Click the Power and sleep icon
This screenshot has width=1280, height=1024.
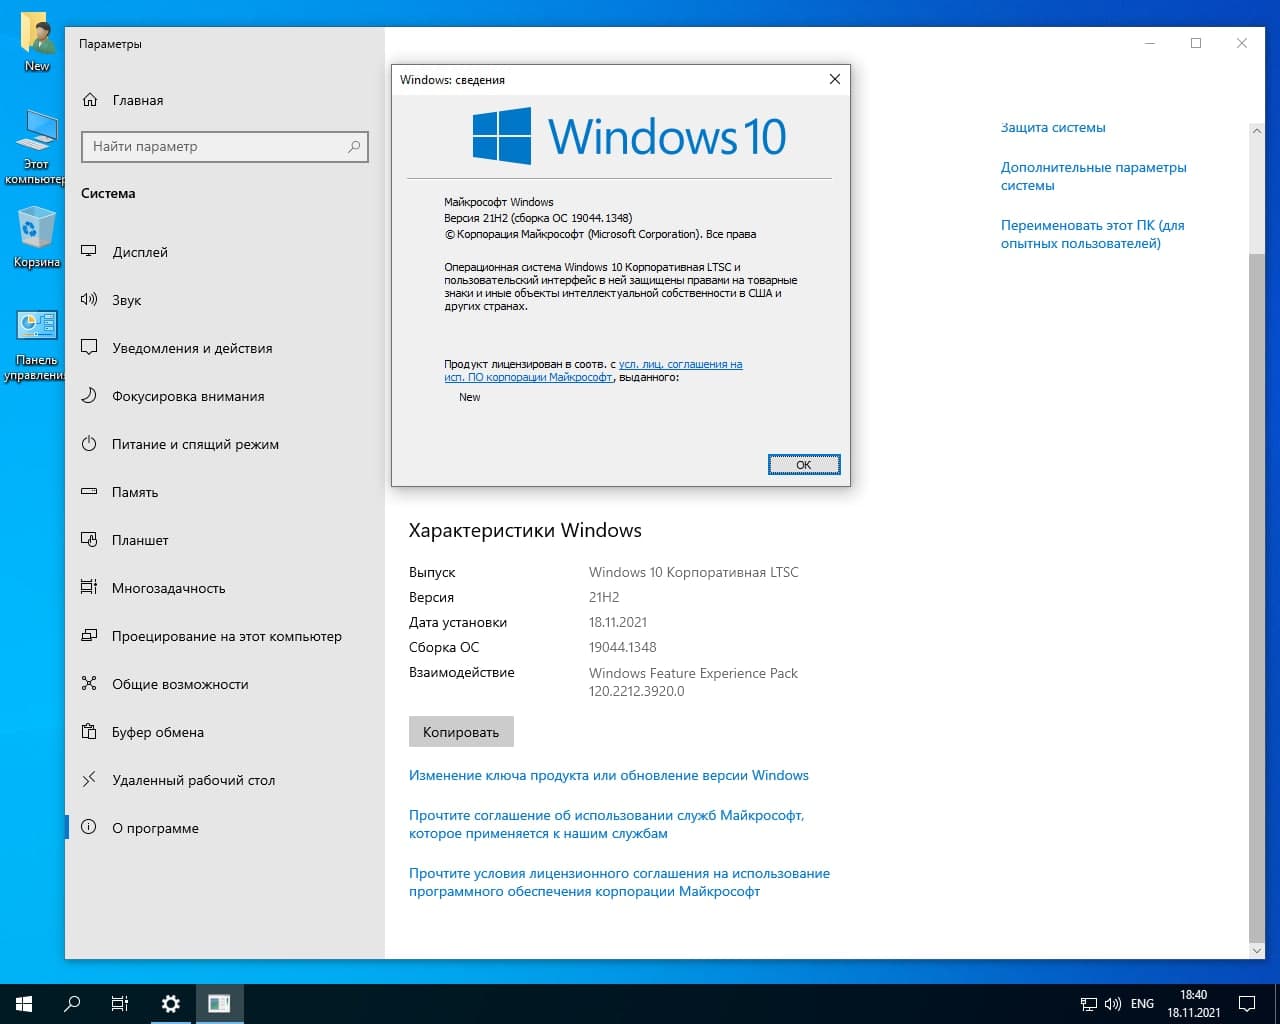coord(89,444)
